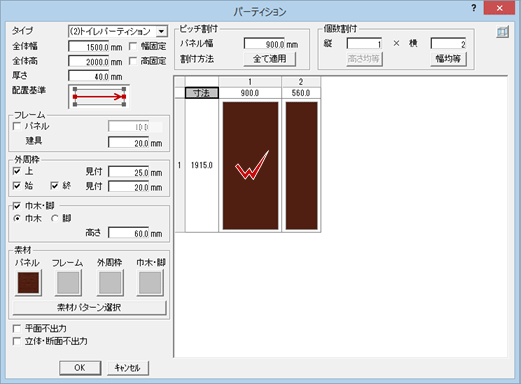
Task: Toggle the フレーム パネル checkbox
Action: (x=17, y=126)
